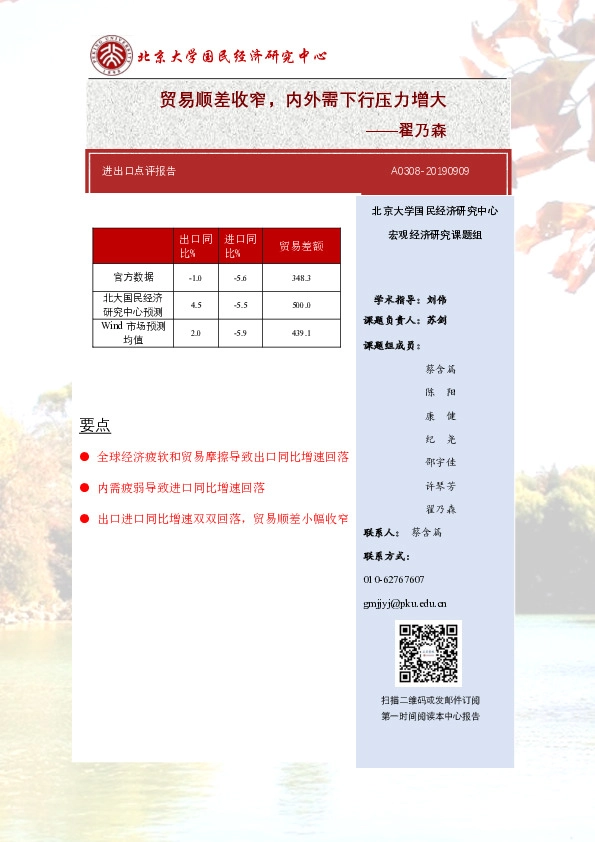
Task: Click the row label 北大国民经济研究中心预测
Action: tap(133, 305)
